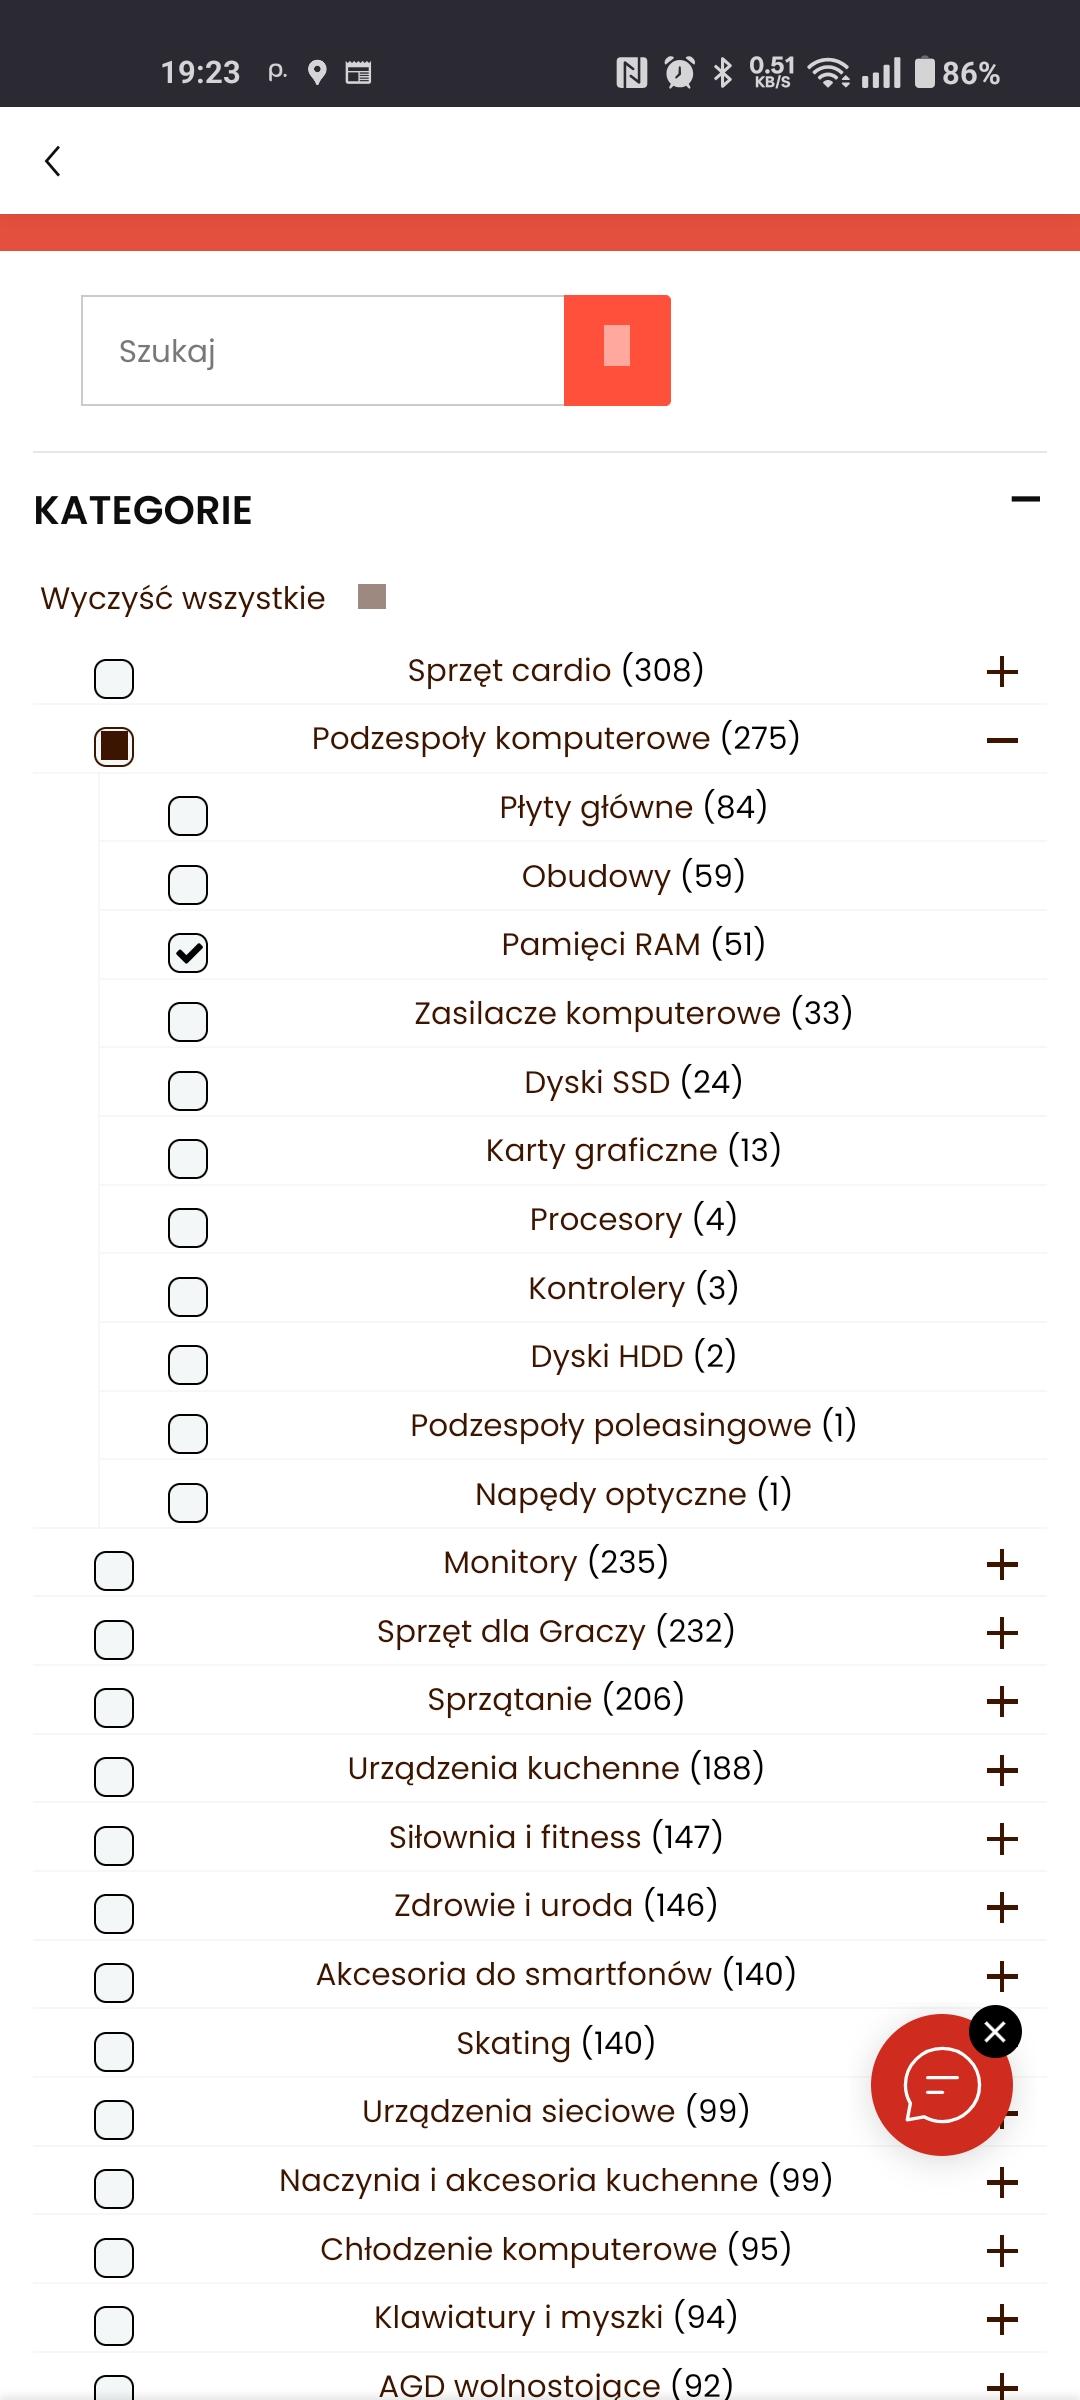Image resolution: width=1080 pixels, height=2400 pixels.
Task: Select the Dyski SSD category label
Action: 633,1082
